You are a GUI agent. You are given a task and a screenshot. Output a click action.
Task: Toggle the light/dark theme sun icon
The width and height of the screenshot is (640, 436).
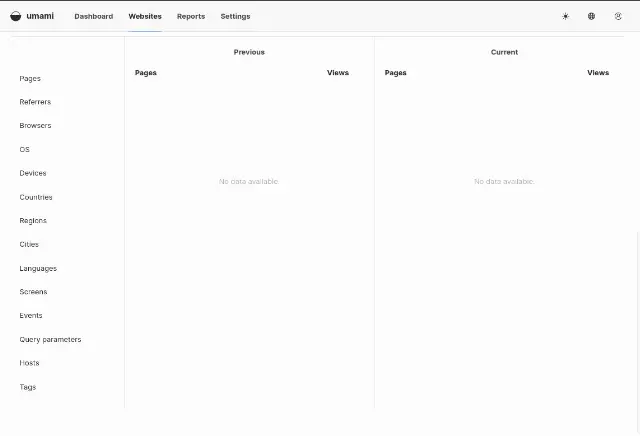point(565,16)
